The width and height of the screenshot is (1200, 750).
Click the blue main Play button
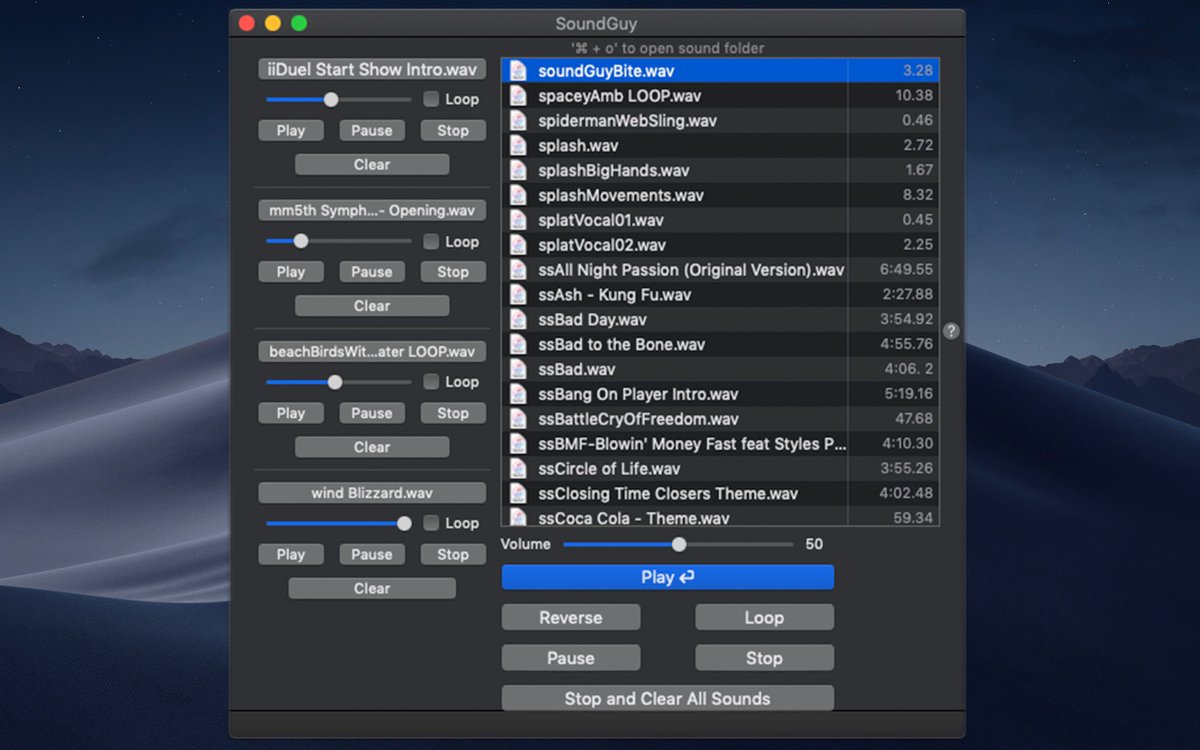(x=668, y=577)
